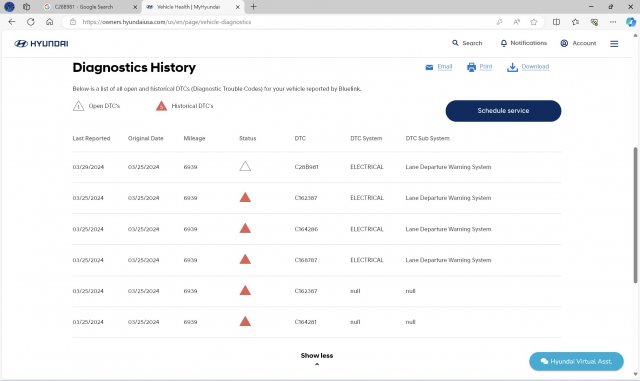Switch to the C28B981 Google Search tab
The height and width of the screenshot is (381, 640).
pos(91,7)
